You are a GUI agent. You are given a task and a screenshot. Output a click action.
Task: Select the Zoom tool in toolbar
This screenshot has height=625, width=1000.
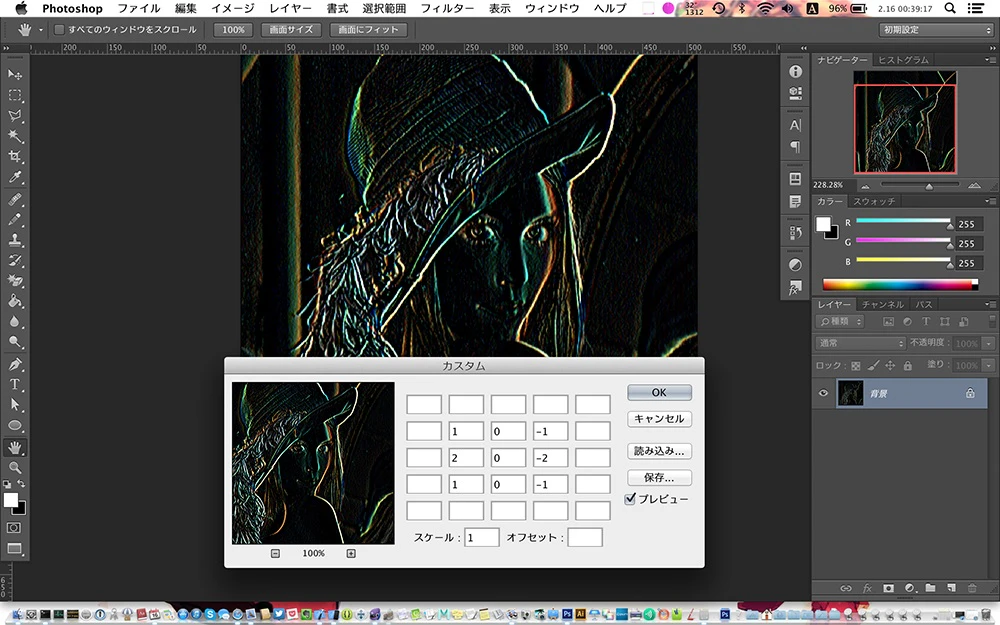click(x=14, y=467)
